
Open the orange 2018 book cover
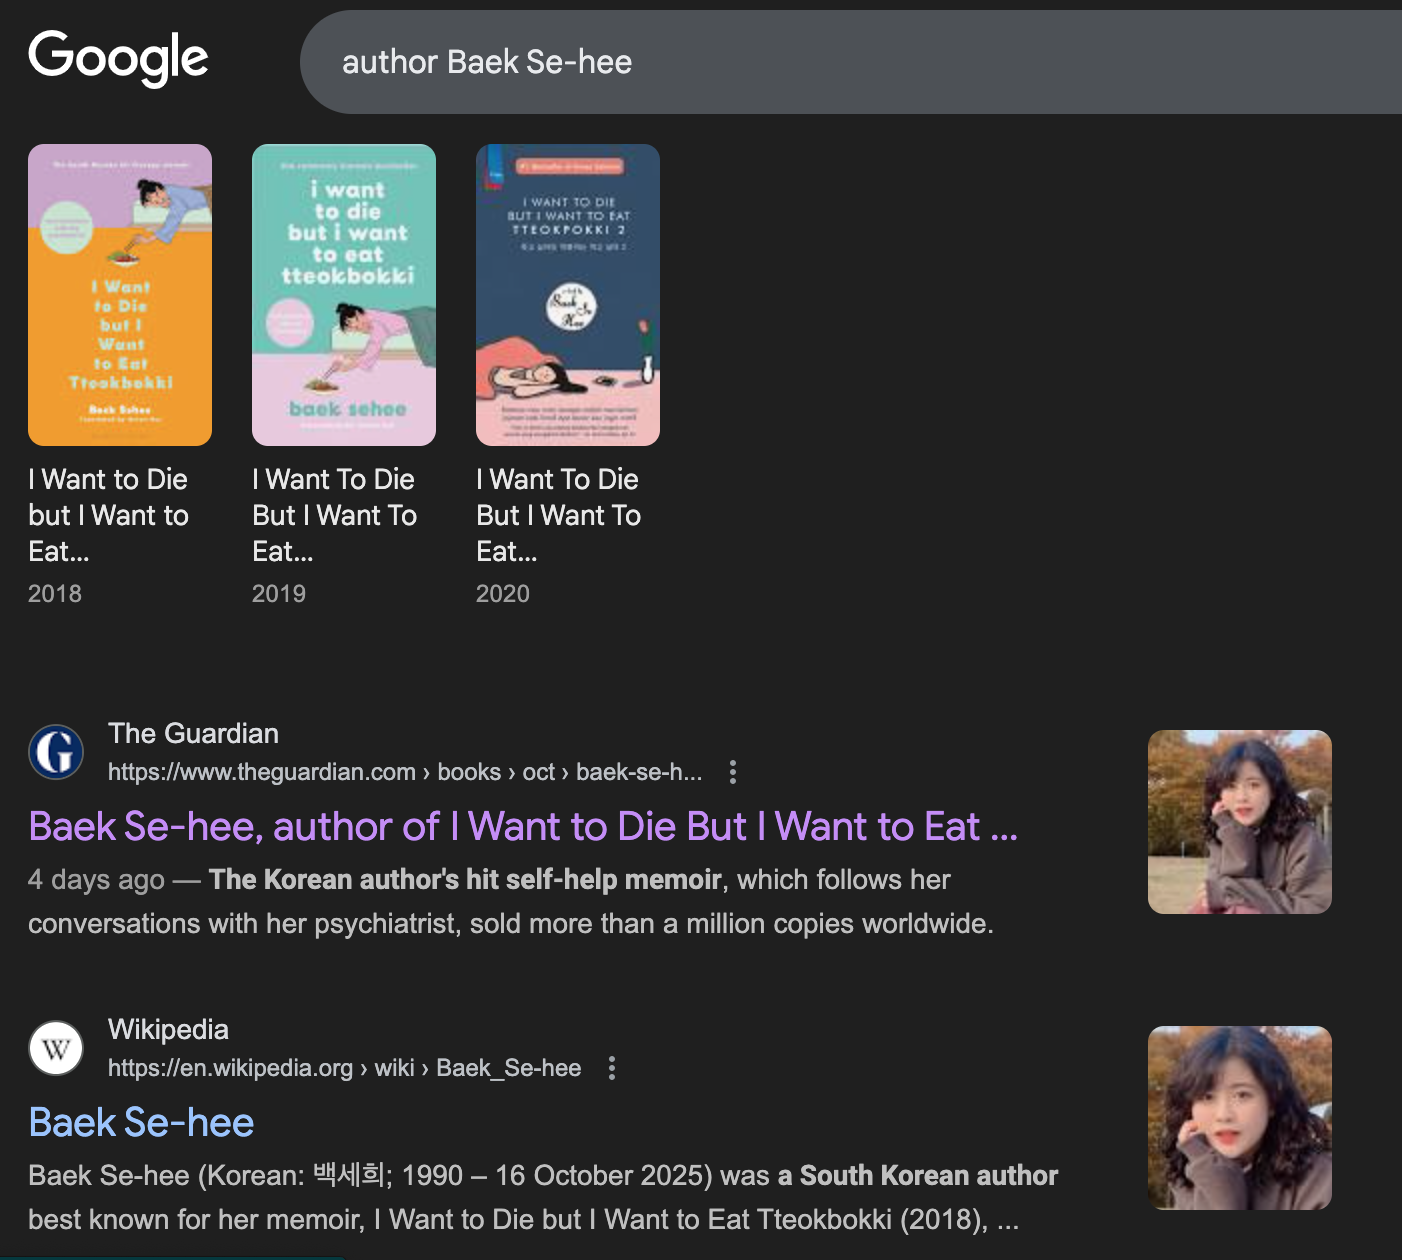pyautogui.click(x=120, y=295)
